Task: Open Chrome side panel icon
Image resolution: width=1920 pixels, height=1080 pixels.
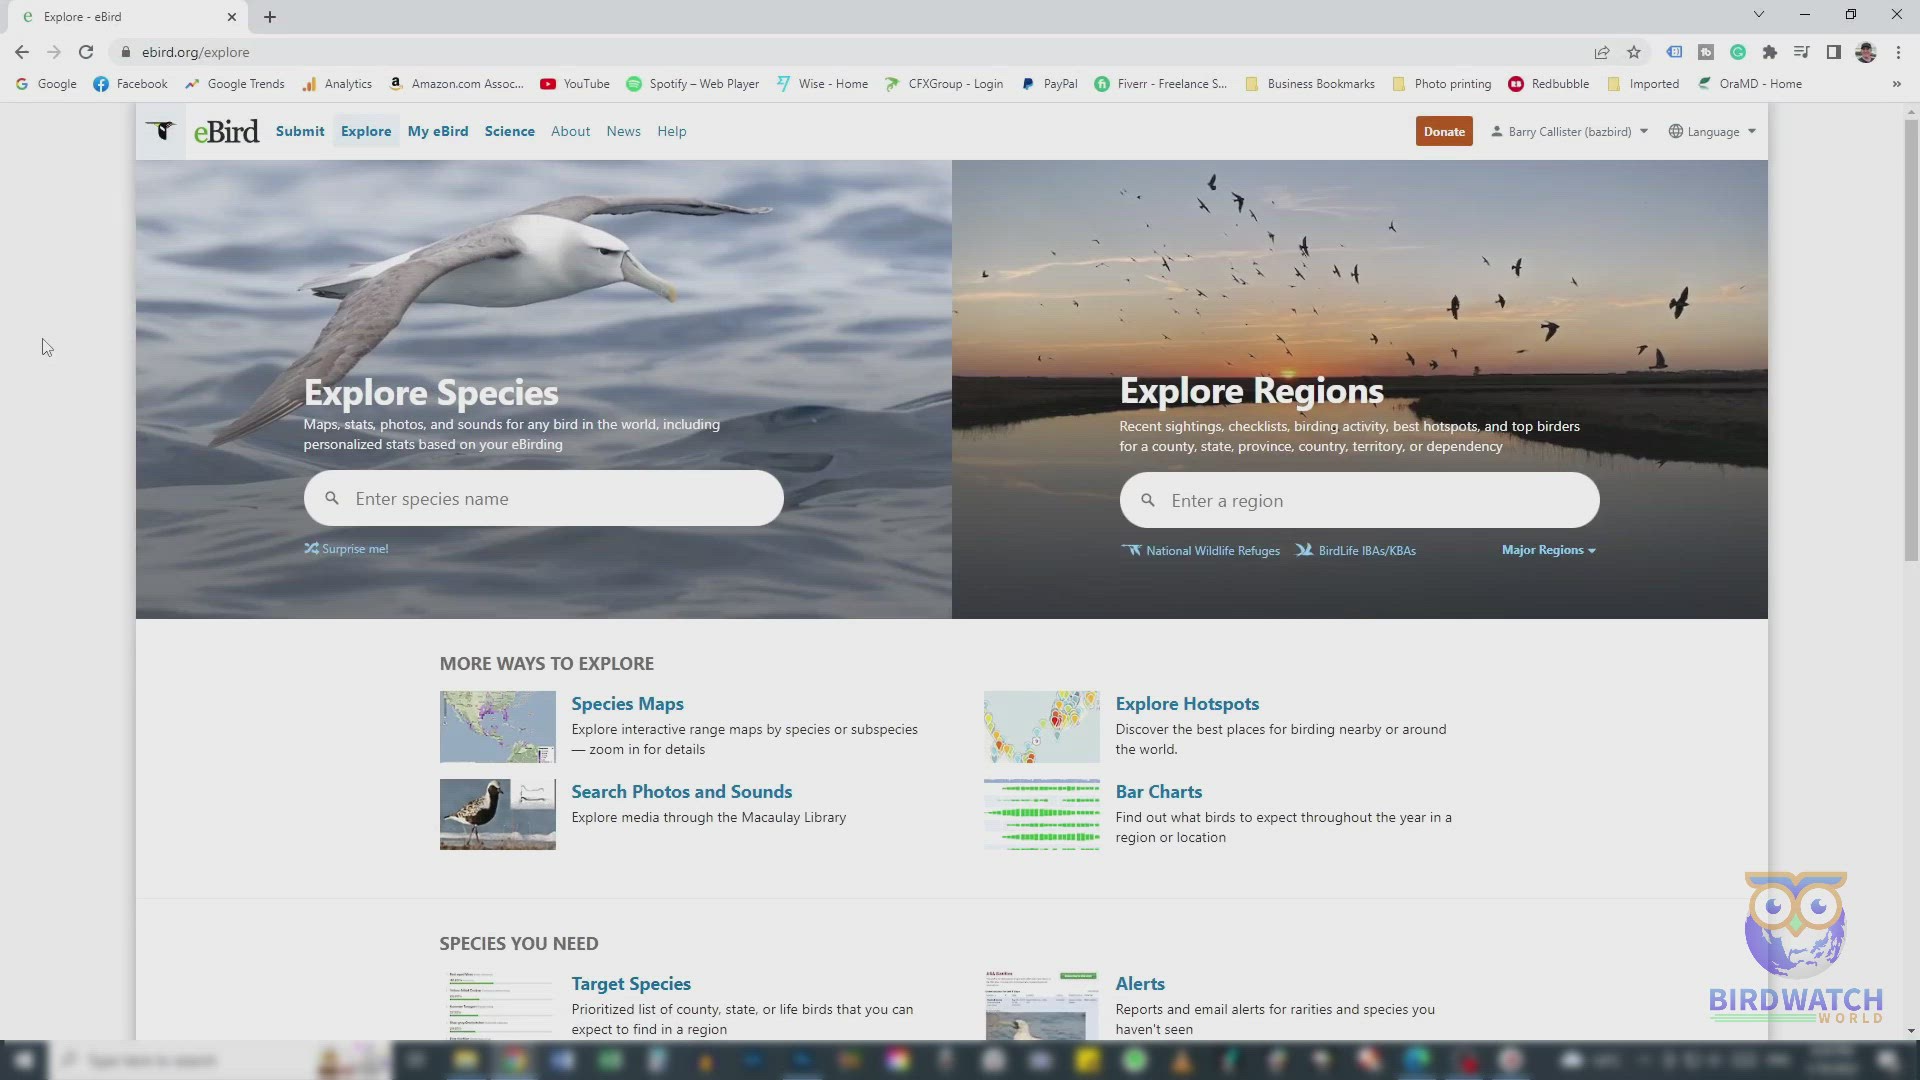Action: [1834, 52]
